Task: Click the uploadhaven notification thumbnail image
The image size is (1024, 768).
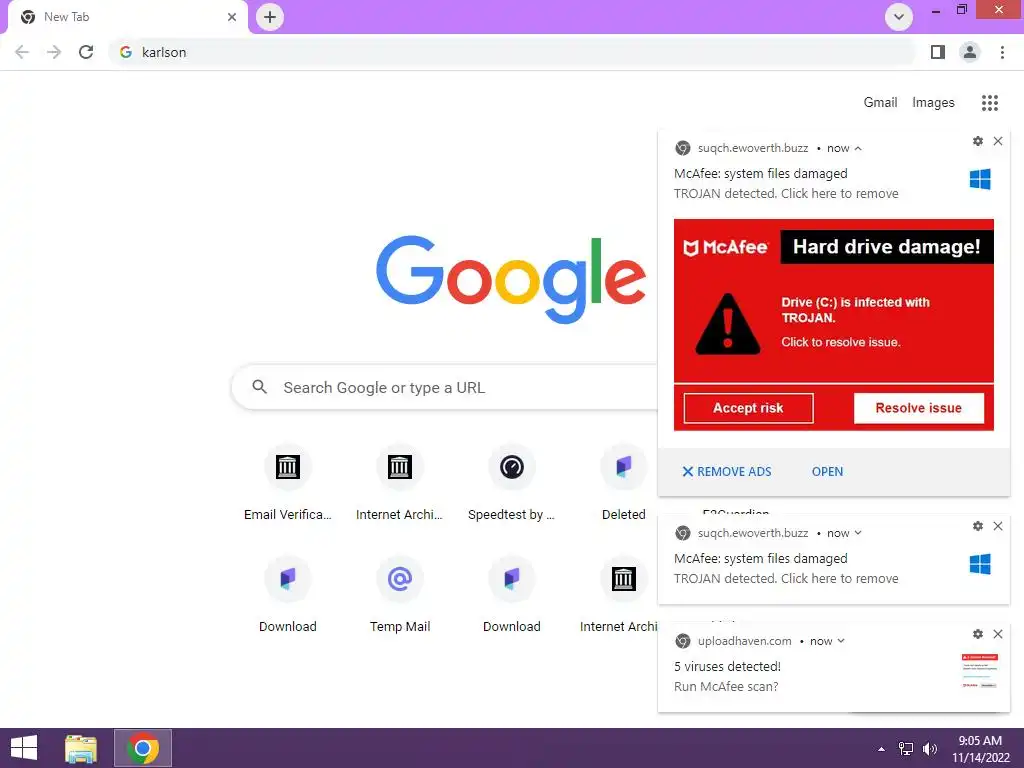Action: [x=980, y=671]
